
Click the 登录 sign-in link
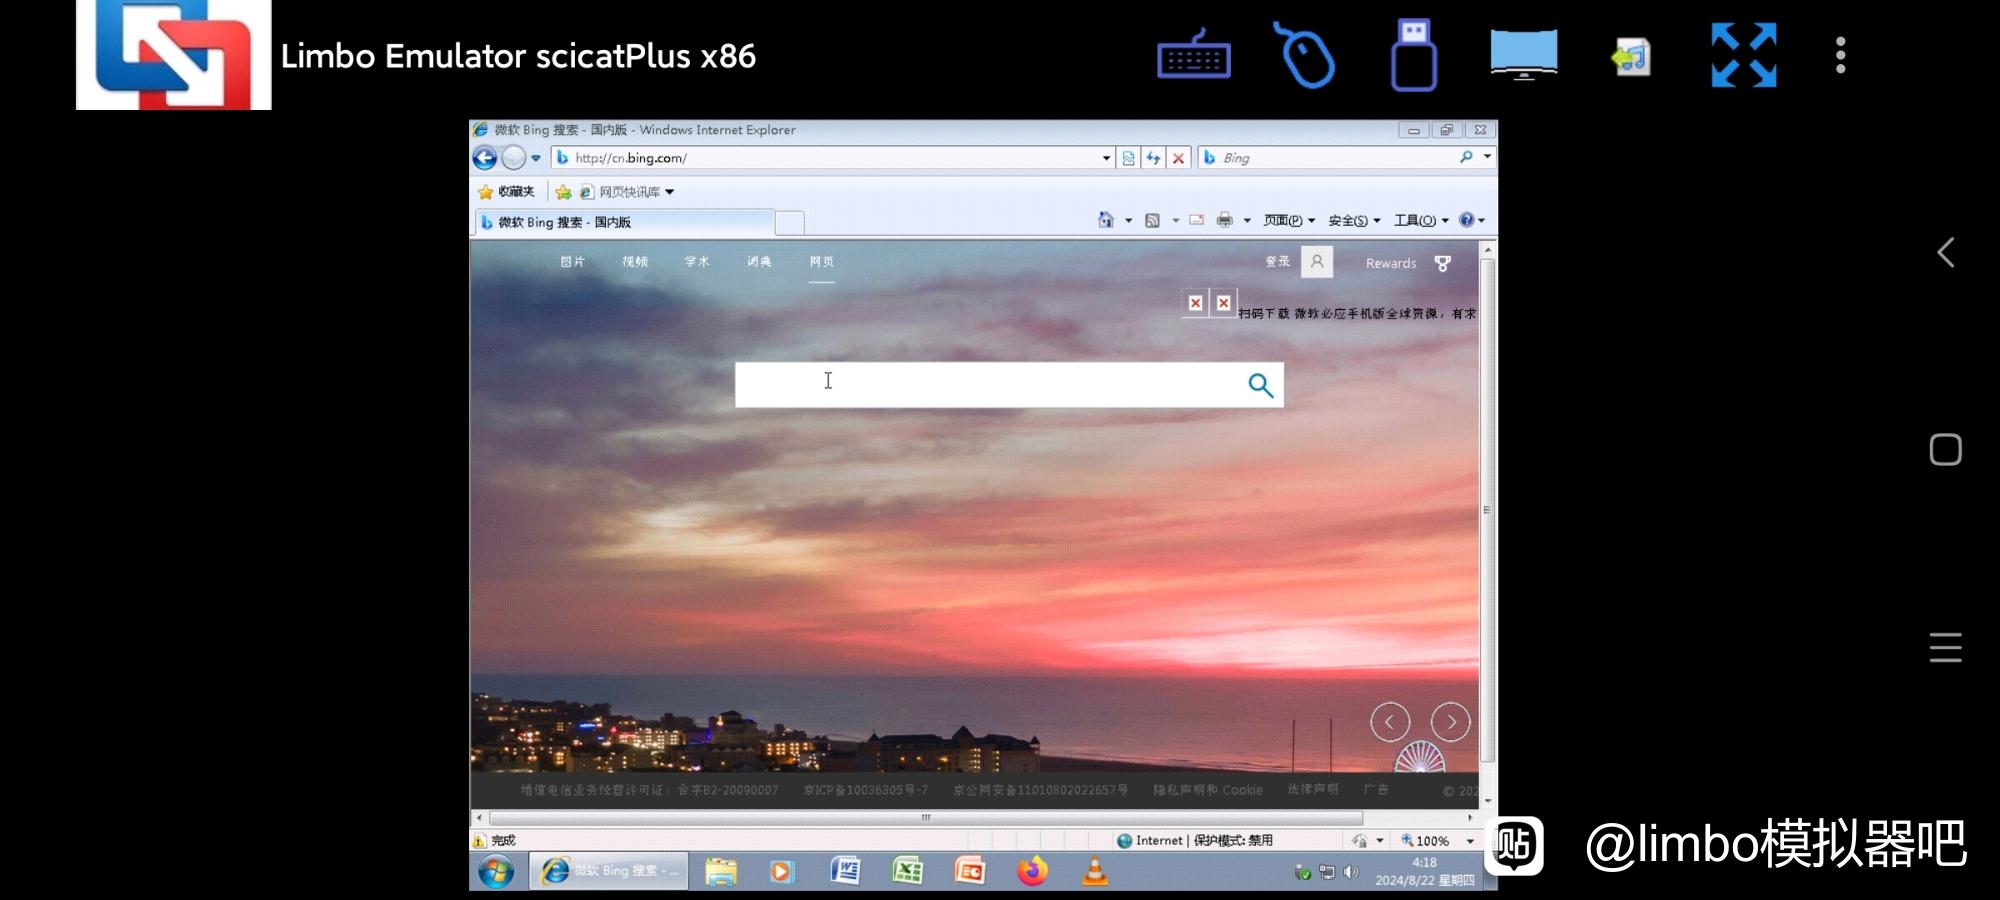click(1278, 262)
